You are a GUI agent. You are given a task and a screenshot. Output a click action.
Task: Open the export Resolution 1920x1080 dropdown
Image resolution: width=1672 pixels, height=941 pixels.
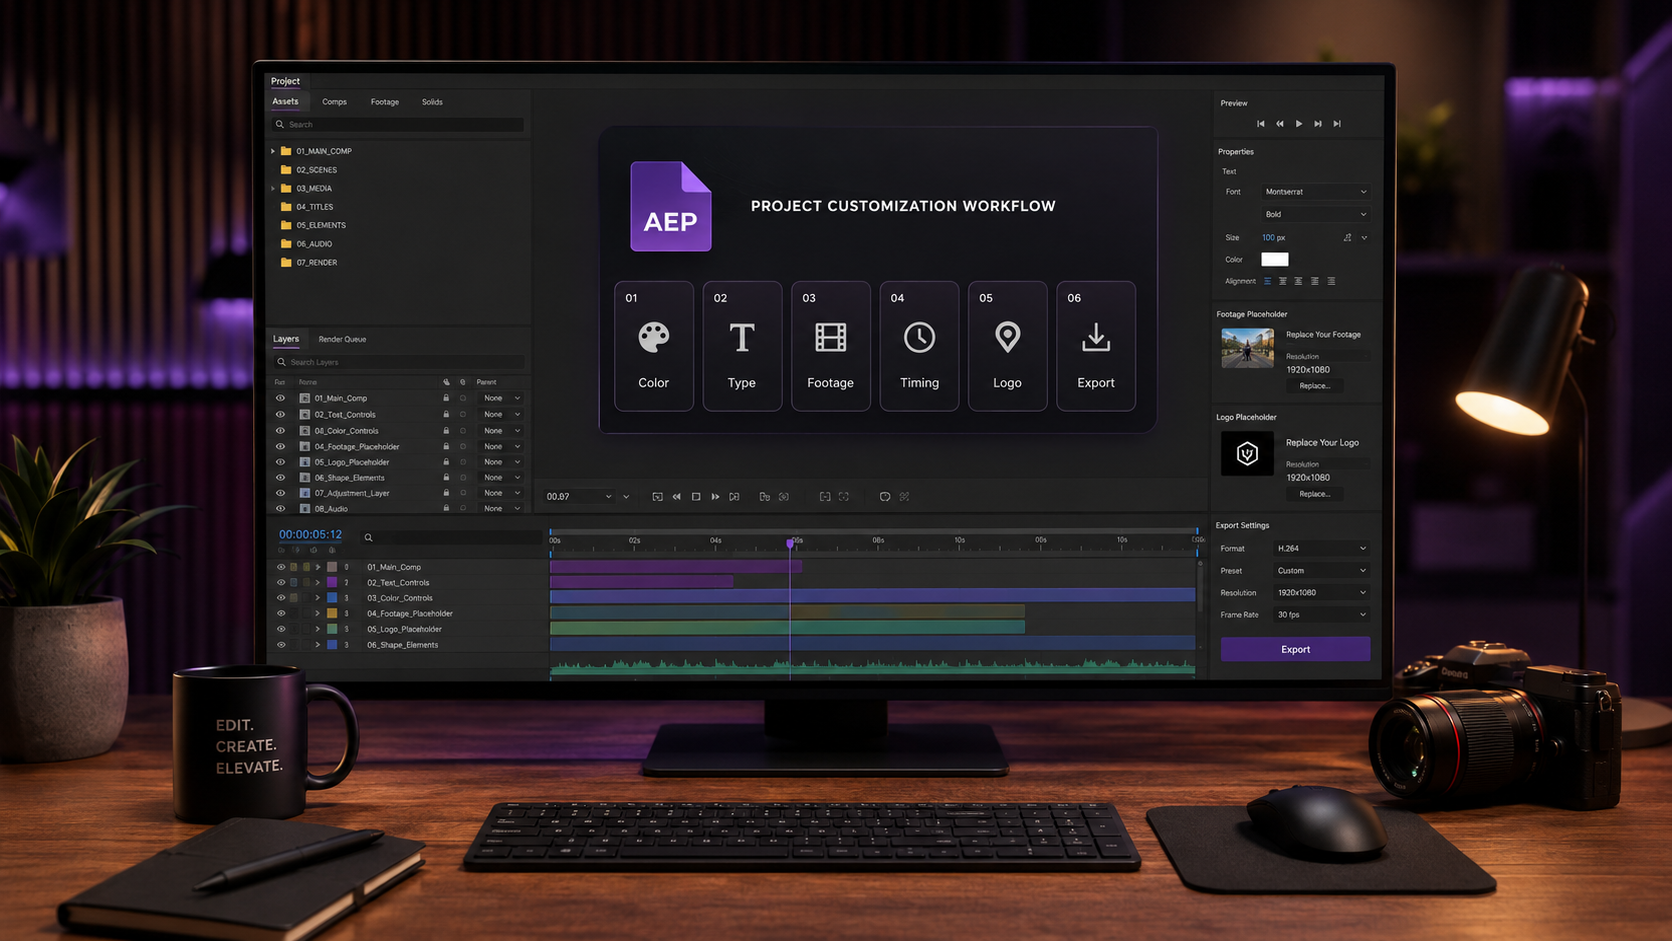1321,592
